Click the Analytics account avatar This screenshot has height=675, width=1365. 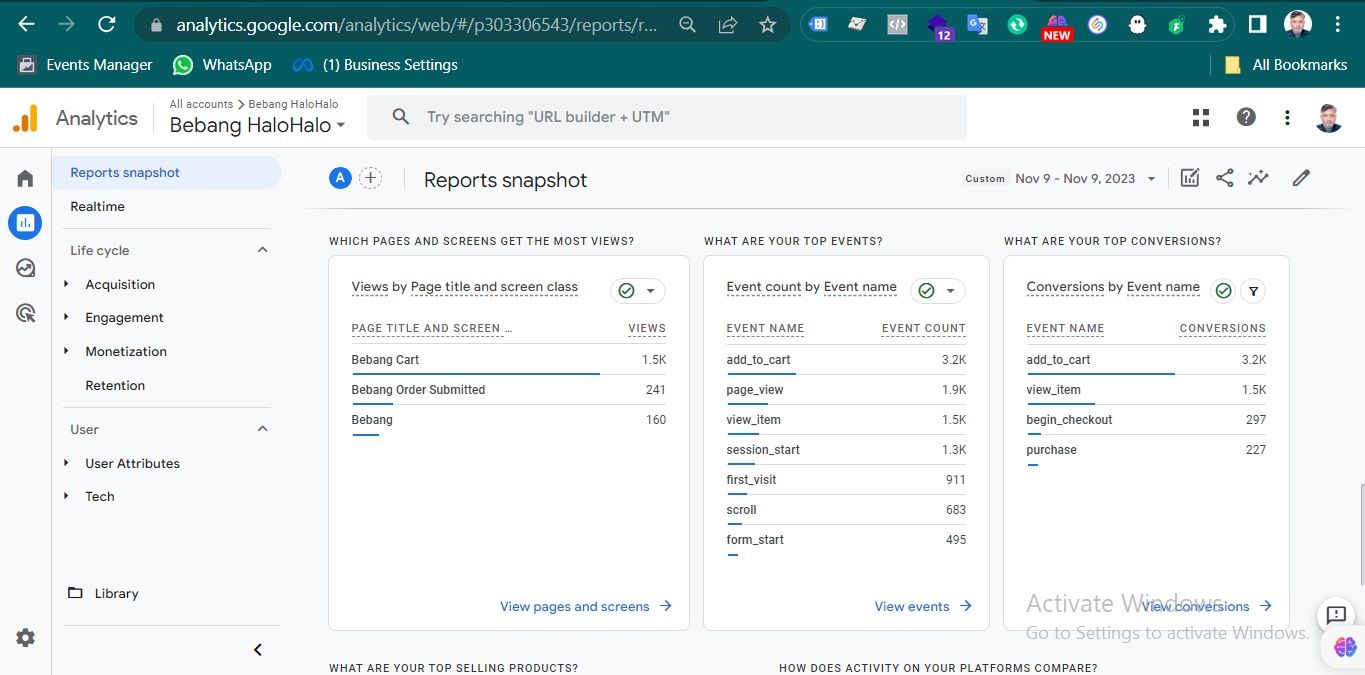click(x=1329, y=117)
